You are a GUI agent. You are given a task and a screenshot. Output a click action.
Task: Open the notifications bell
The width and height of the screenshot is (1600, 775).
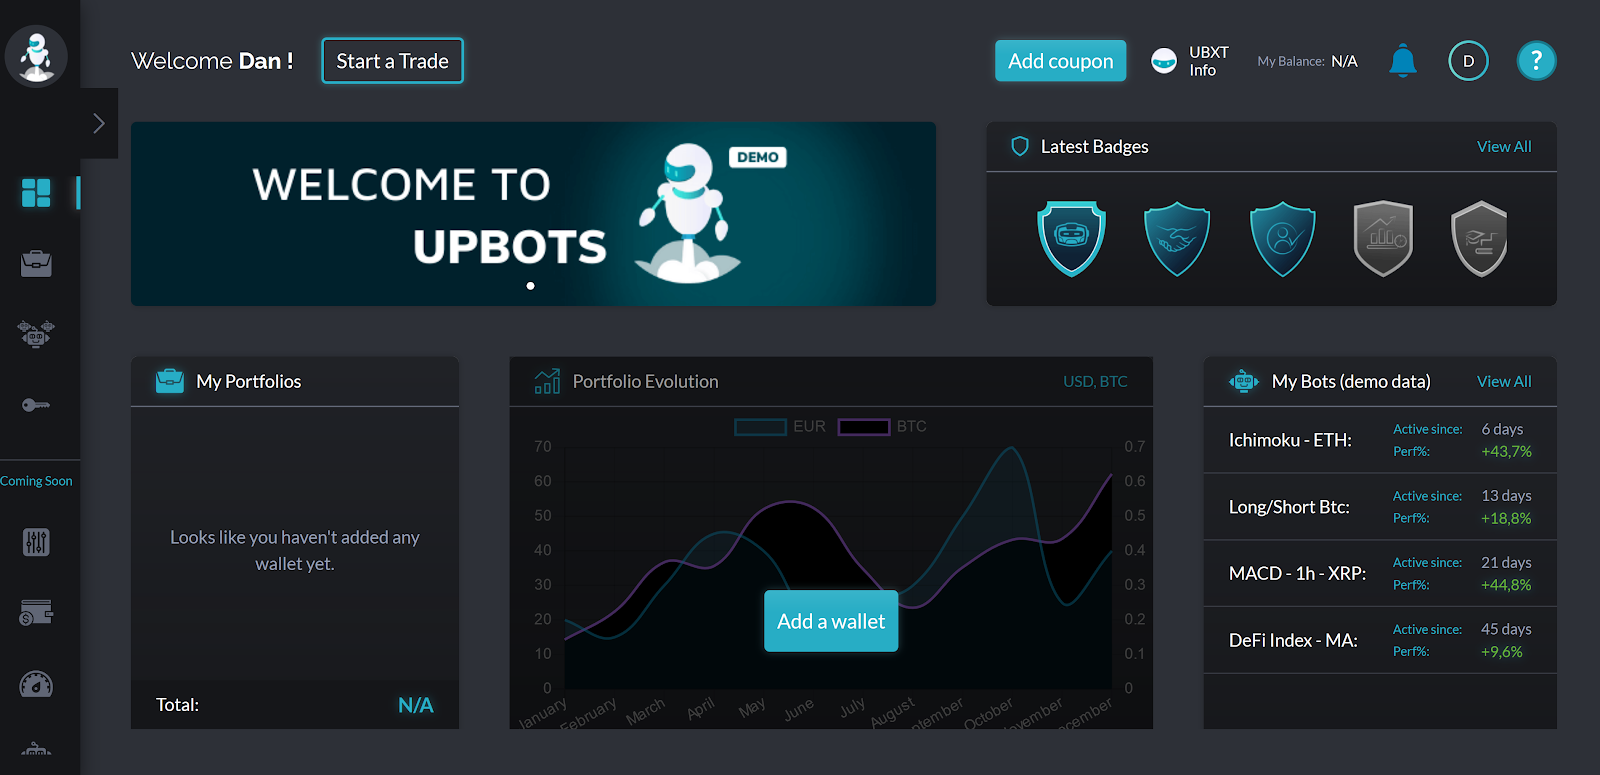[x=1403, y=61]
